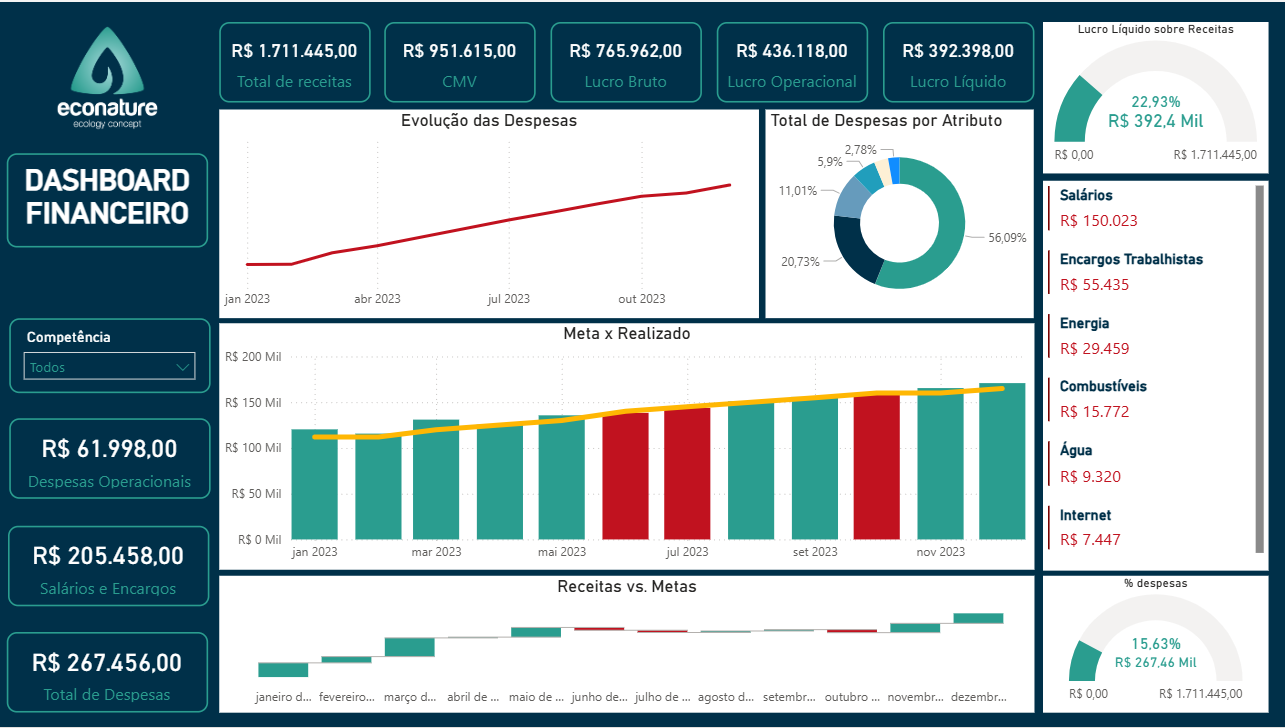Screen dimensions: 1285x728
Task: Select the Lucro Bruto card
Action: [626, 61]
